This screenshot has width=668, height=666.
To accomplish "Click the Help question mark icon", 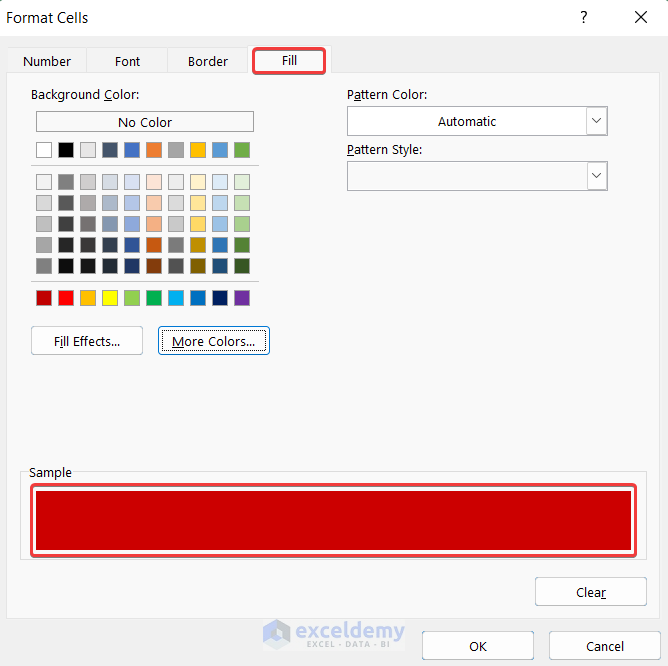I will [584, 17].
